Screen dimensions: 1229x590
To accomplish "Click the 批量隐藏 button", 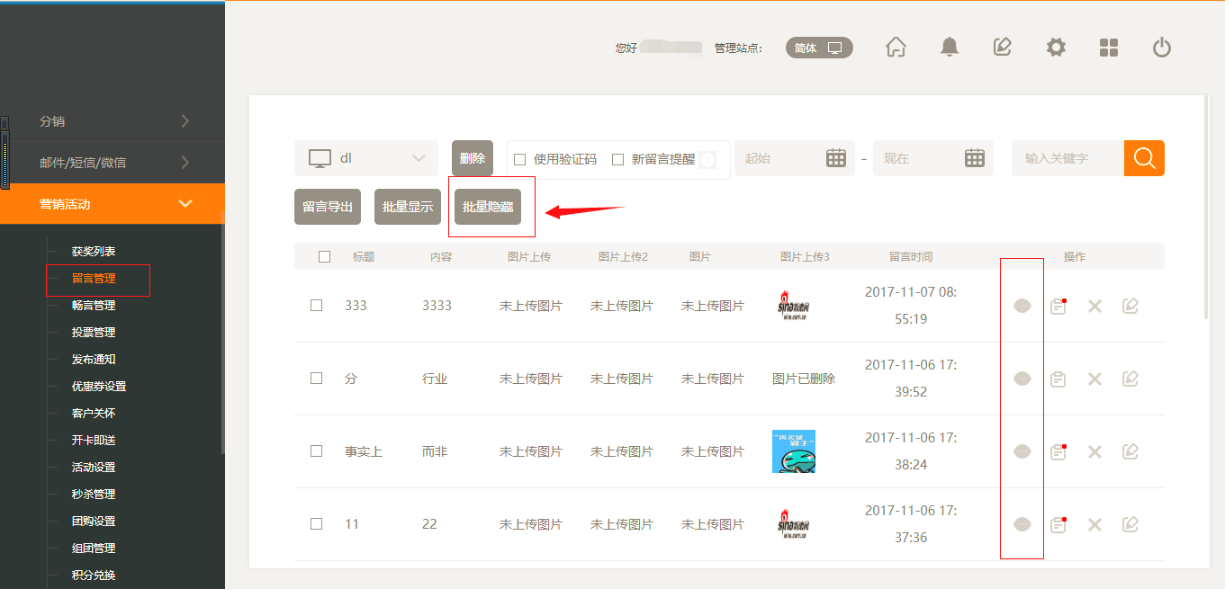I will (x=488, y=207).
